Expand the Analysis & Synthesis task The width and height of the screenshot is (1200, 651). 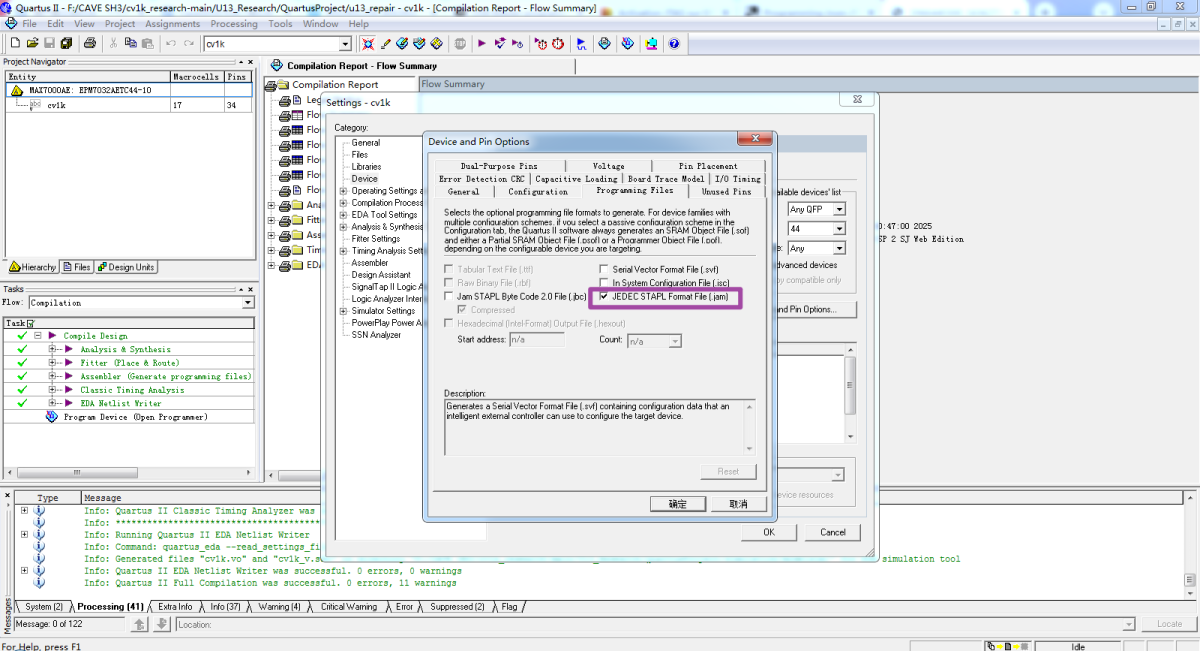pos(53,349)
